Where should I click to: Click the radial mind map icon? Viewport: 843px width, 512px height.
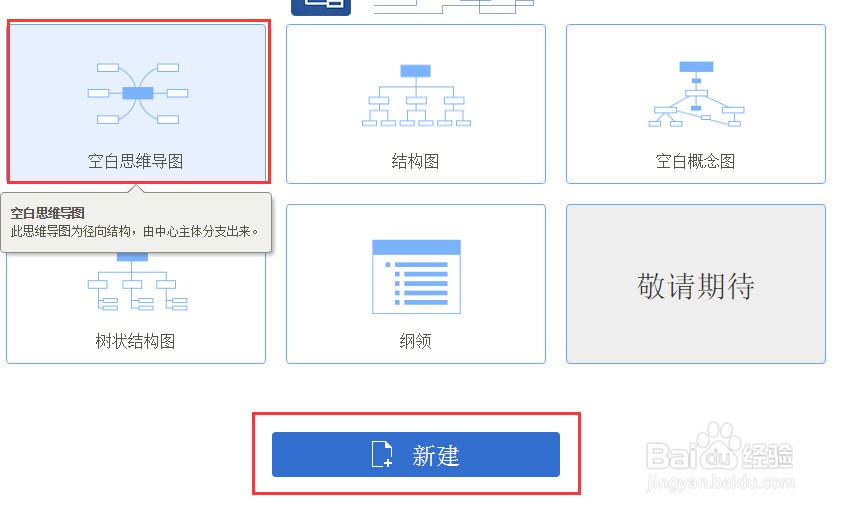pos(138,94)
